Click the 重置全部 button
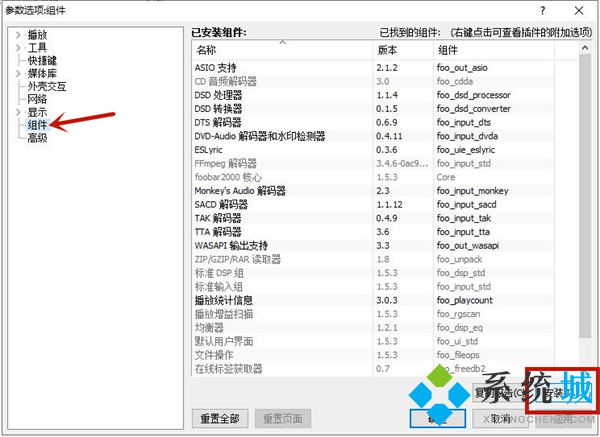Image resolution: width=600 pixels, height=437 pixels. click(220, 419)
